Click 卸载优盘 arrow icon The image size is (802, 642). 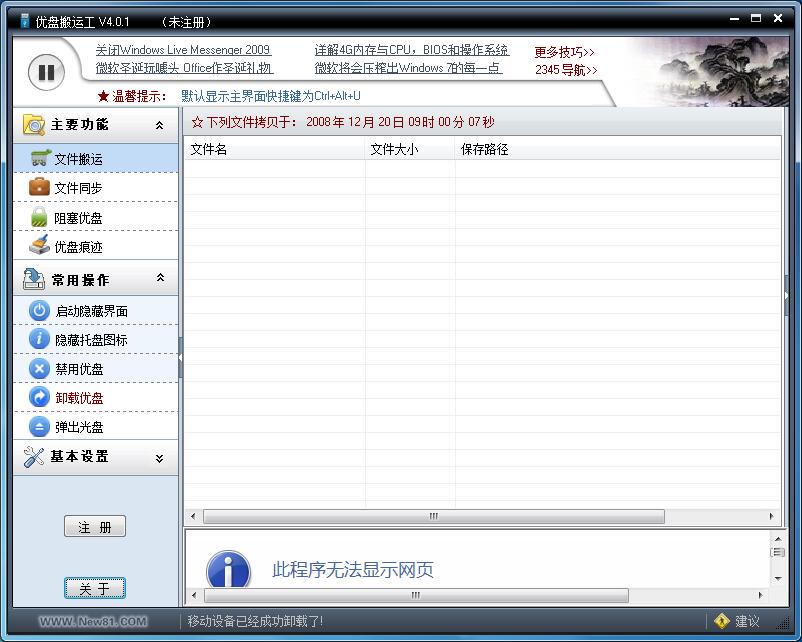pyautogui.click(x=39, y=398)
